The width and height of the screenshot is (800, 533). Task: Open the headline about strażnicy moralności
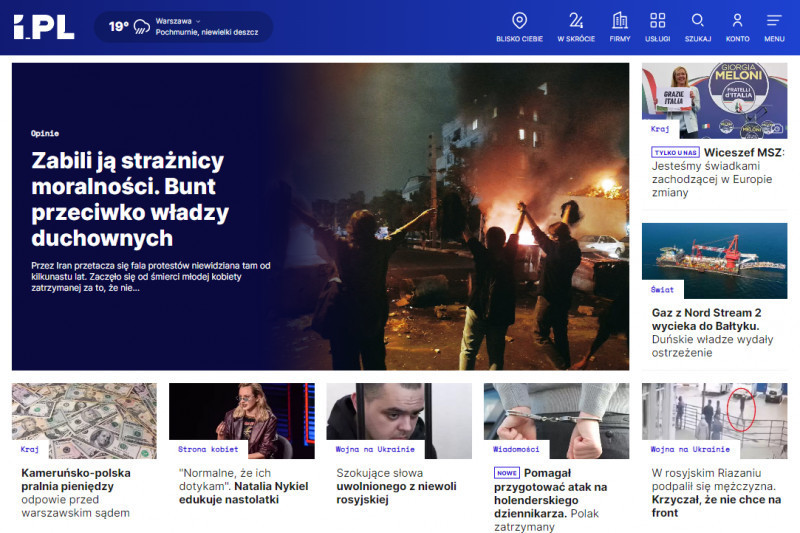(130, 199)
